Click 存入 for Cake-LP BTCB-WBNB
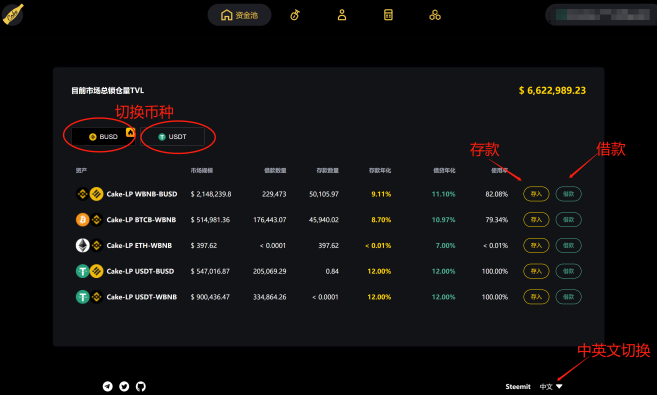This screenshot has height=395, width=657. pyautogui.click(x=536, y=219)
